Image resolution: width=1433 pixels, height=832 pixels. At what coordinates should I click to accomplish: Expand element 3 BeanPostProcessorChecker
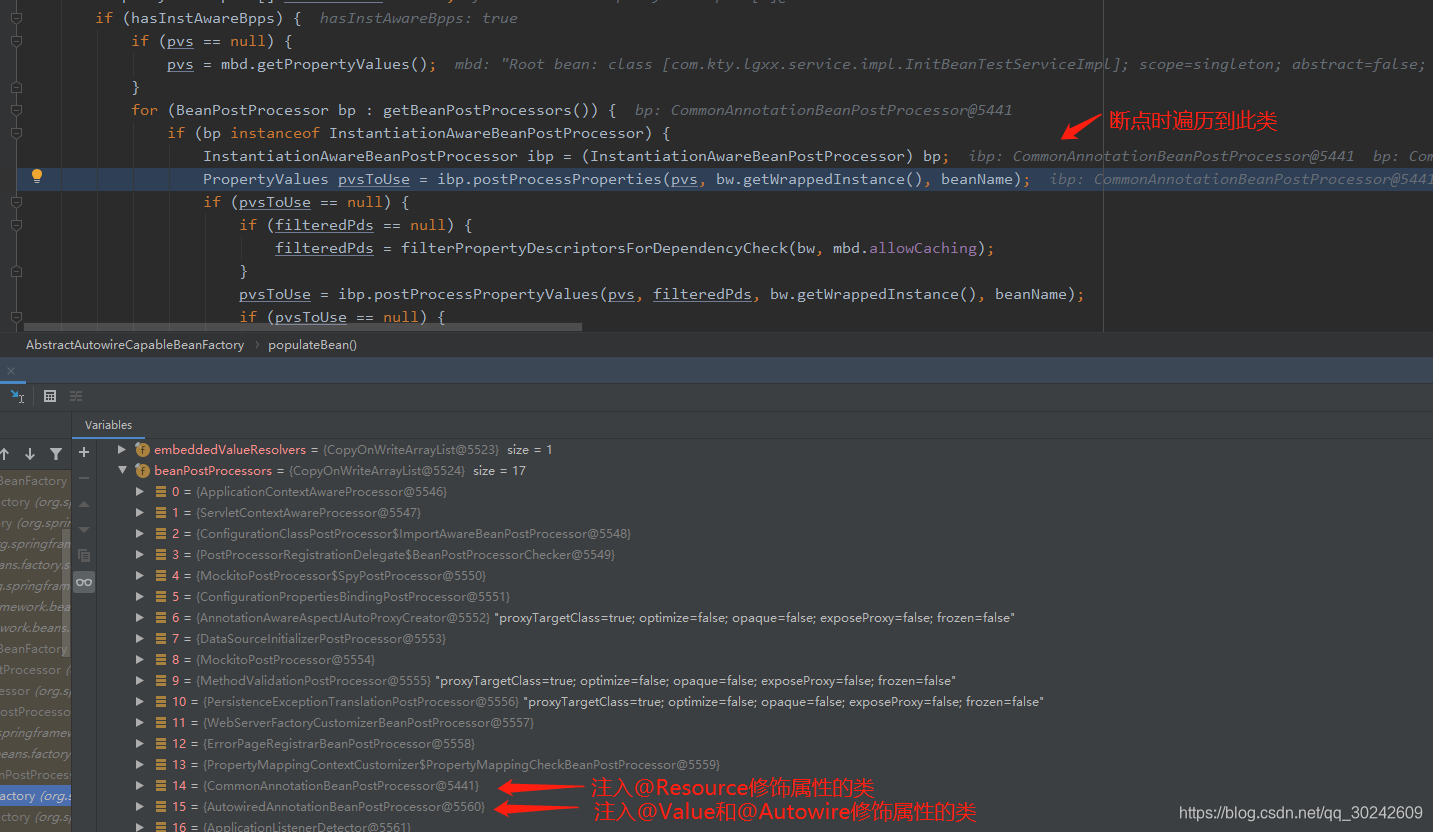pos(140,555)
